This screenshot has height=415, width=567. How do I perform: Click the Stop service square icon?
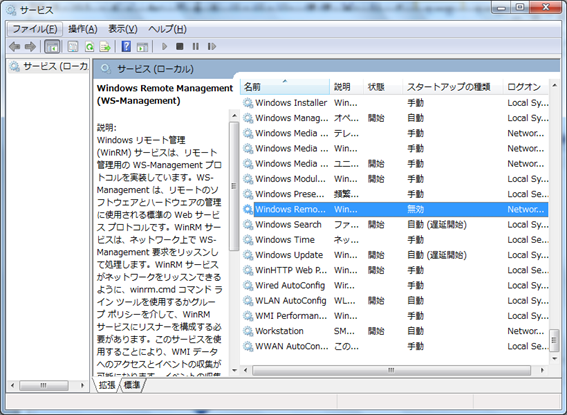point(180,47)
